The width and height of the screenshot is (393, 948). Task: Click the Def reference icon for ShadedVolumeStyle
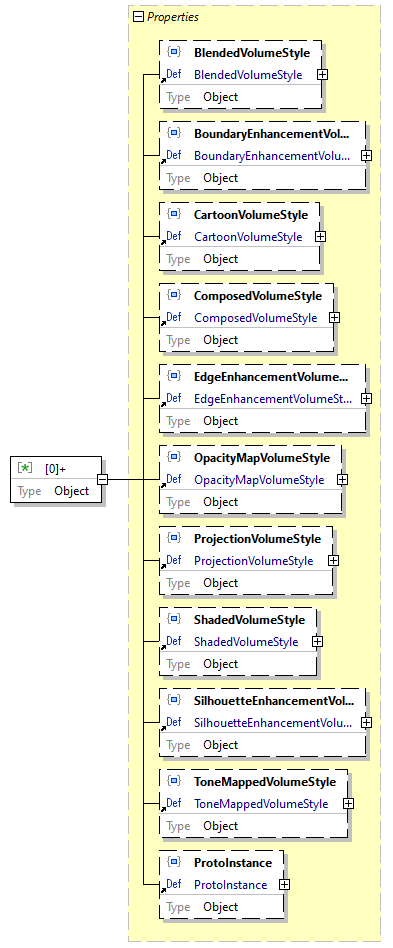172,641
